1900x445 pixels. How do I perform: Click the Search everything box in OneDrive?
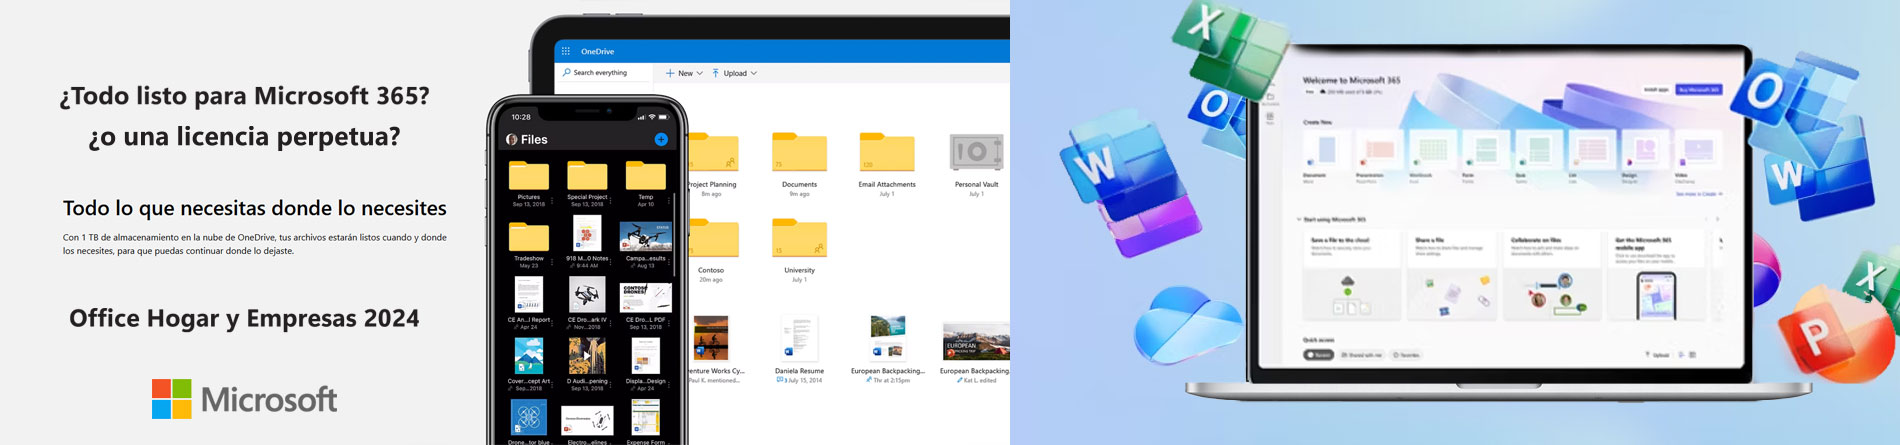tap(602, 73)
